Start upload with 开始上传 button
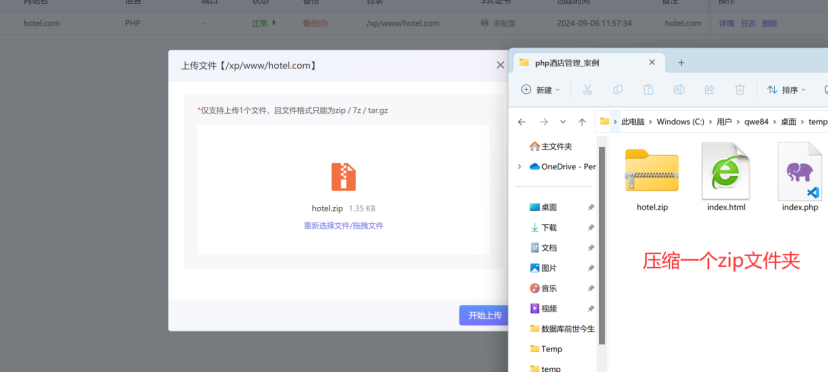 point(484,315)
